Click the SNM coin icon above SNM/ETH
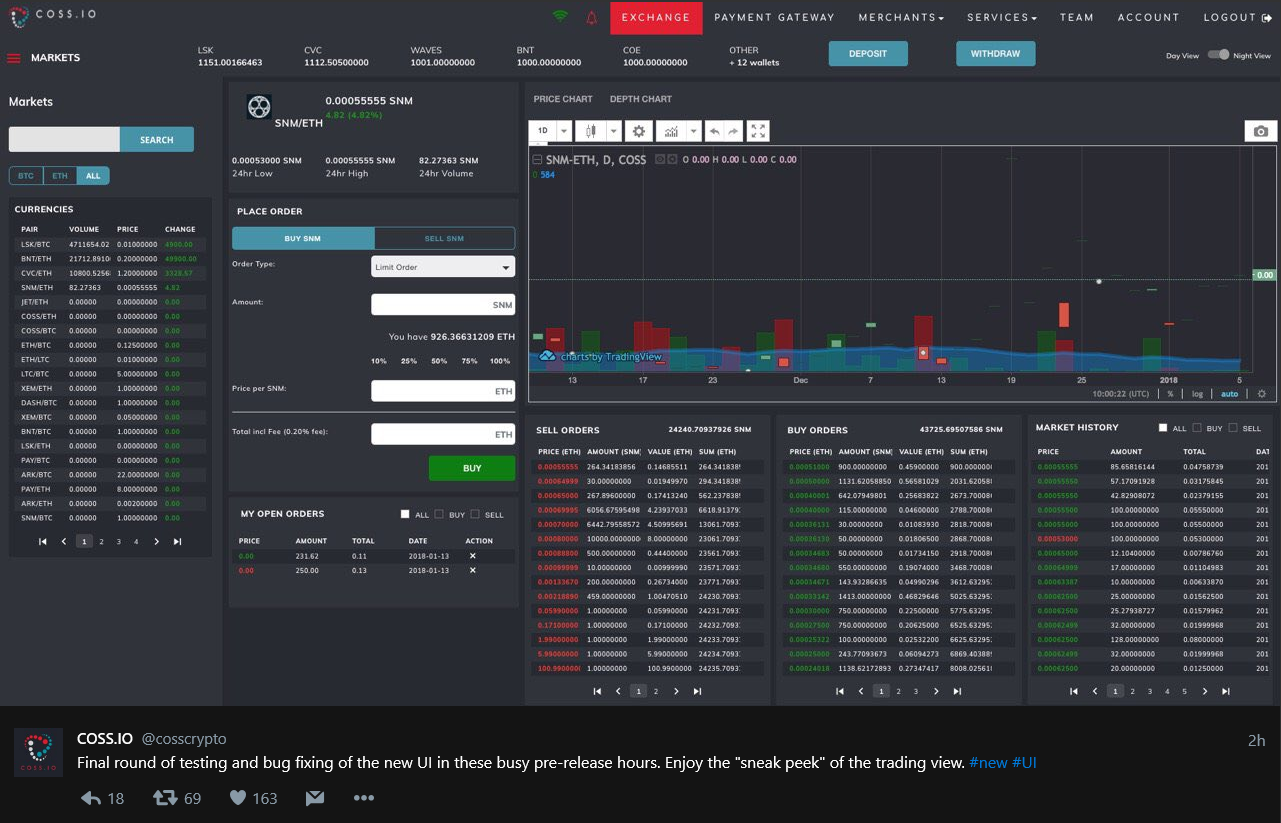 pos(259,106)
